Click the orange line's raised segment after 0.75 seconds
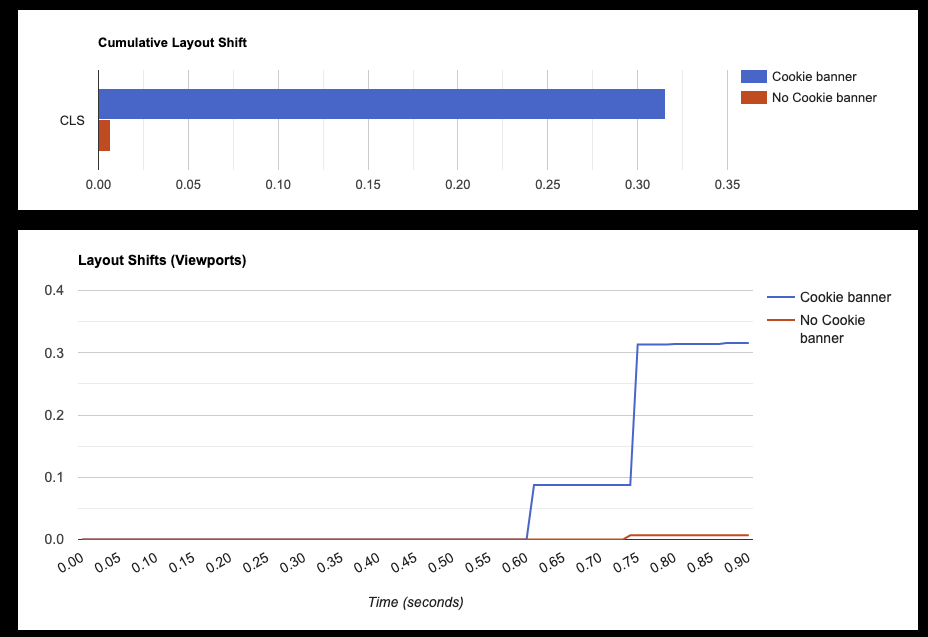This screenshot has width=928, height=637. point(689,535)
